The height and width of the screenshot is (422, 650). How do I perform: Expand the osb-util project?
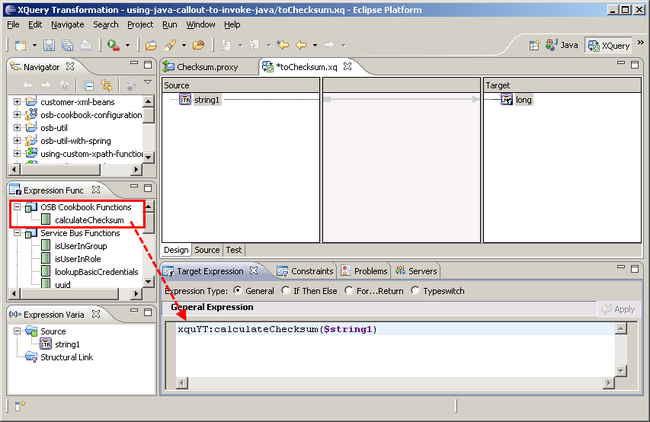[x=17, y=128]
